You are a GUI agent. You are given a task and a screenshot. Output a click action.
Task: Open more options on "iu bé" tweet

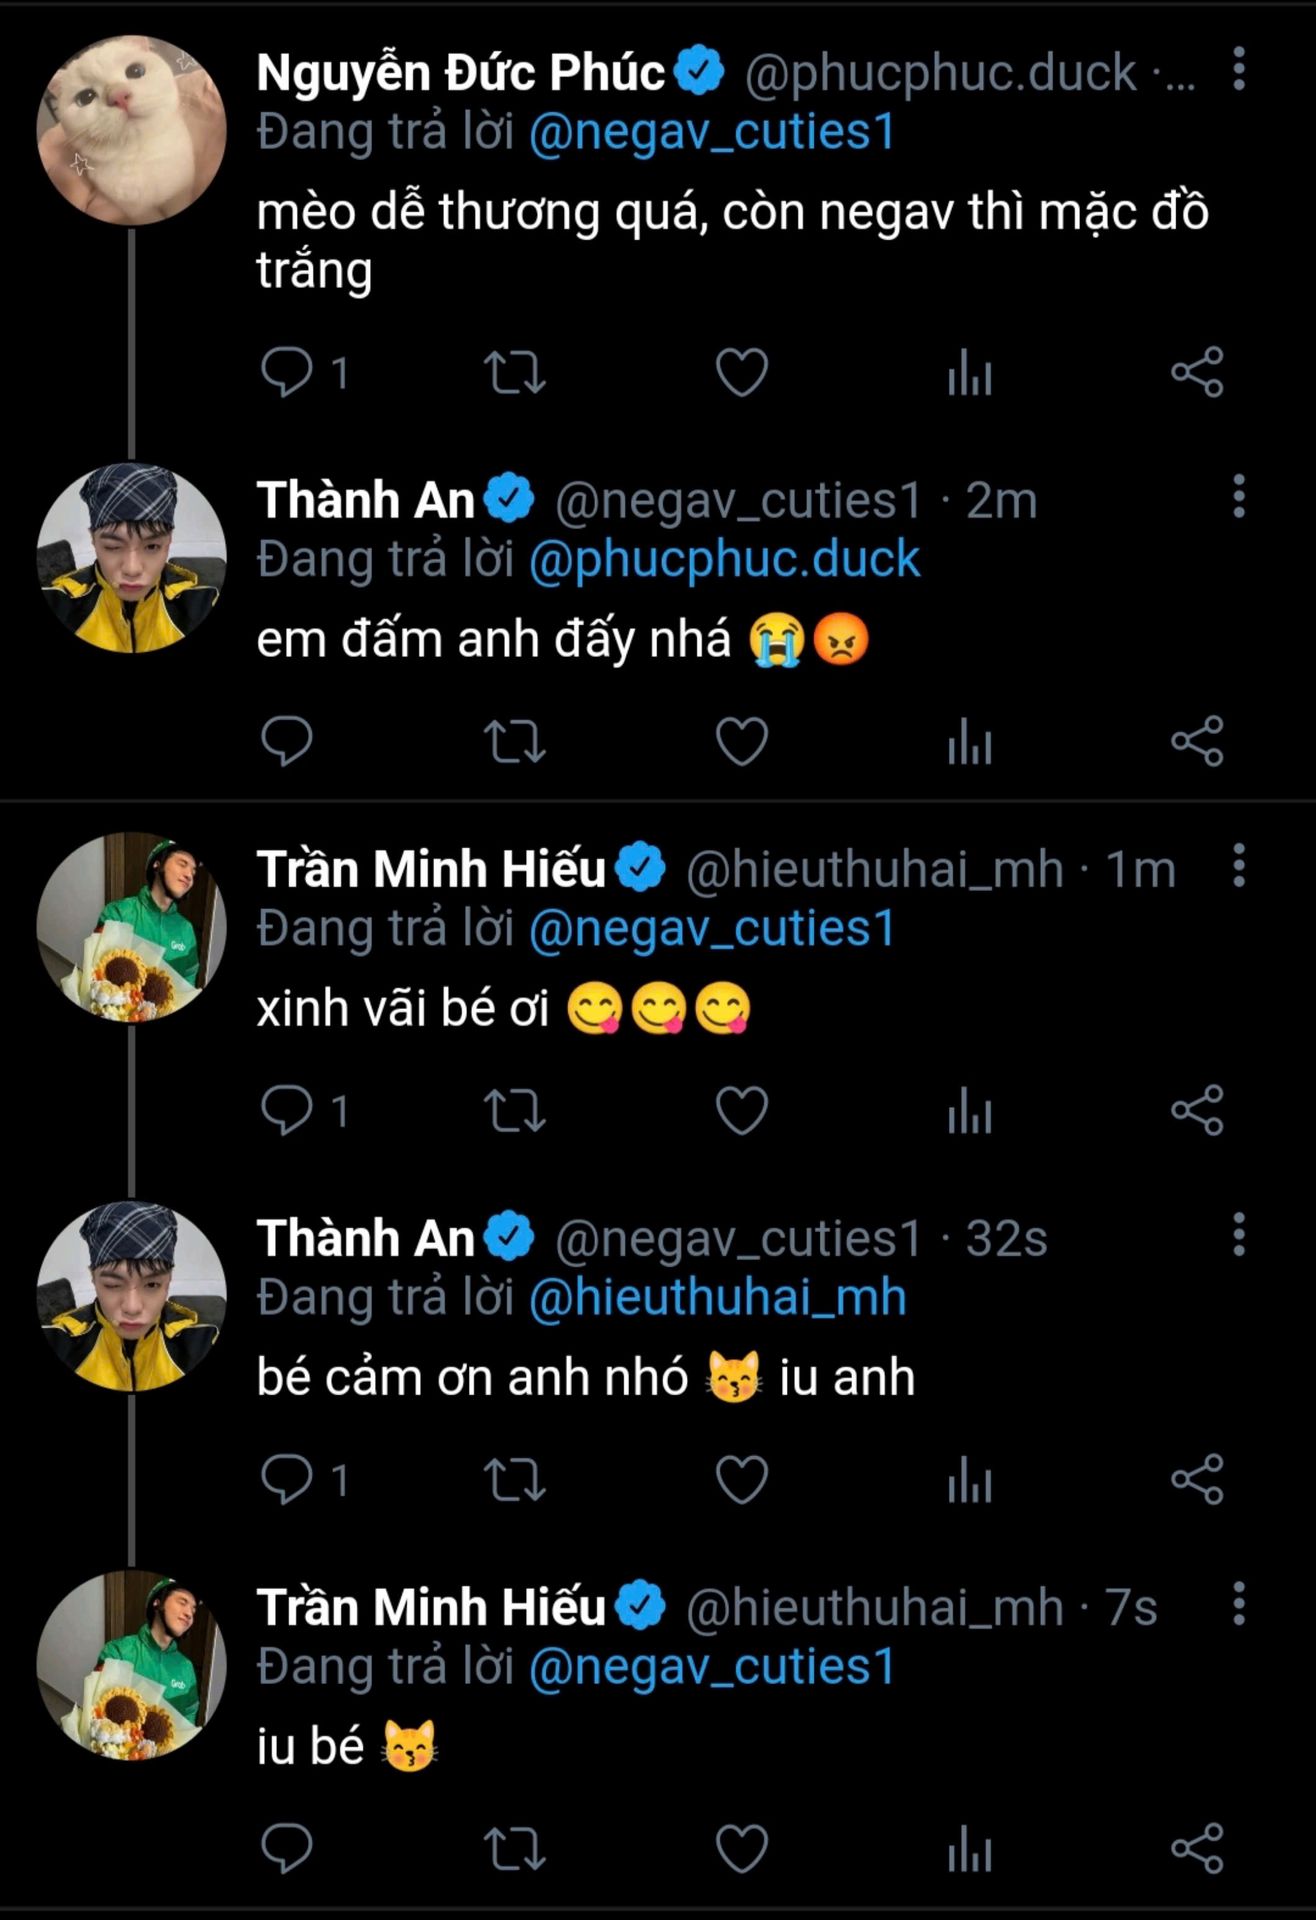pyautogui.click(x=1239, y=1604)
